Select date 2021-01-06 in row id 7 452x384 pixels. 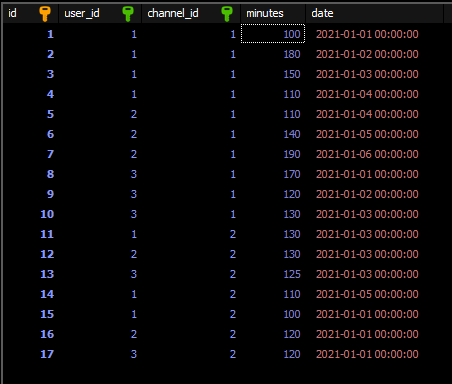(367, 154)
